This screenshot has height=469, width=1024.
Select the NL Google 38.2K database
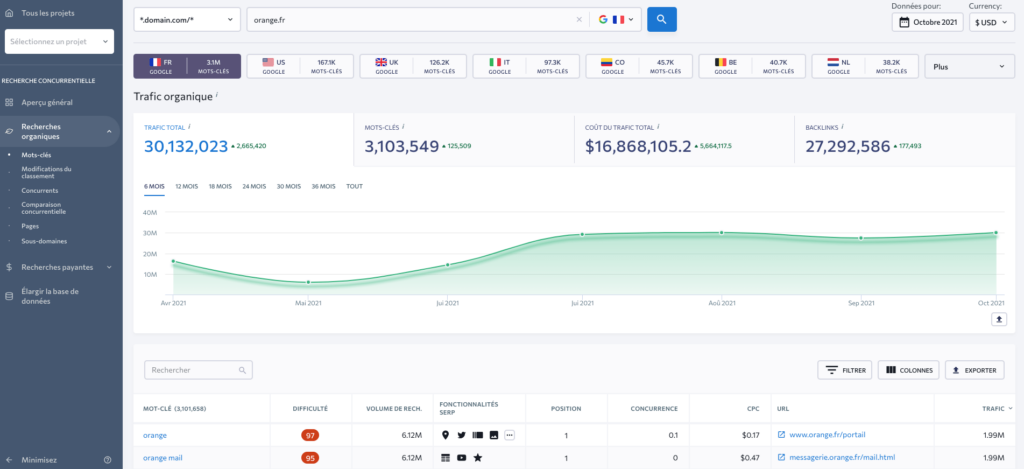point(865,66)
